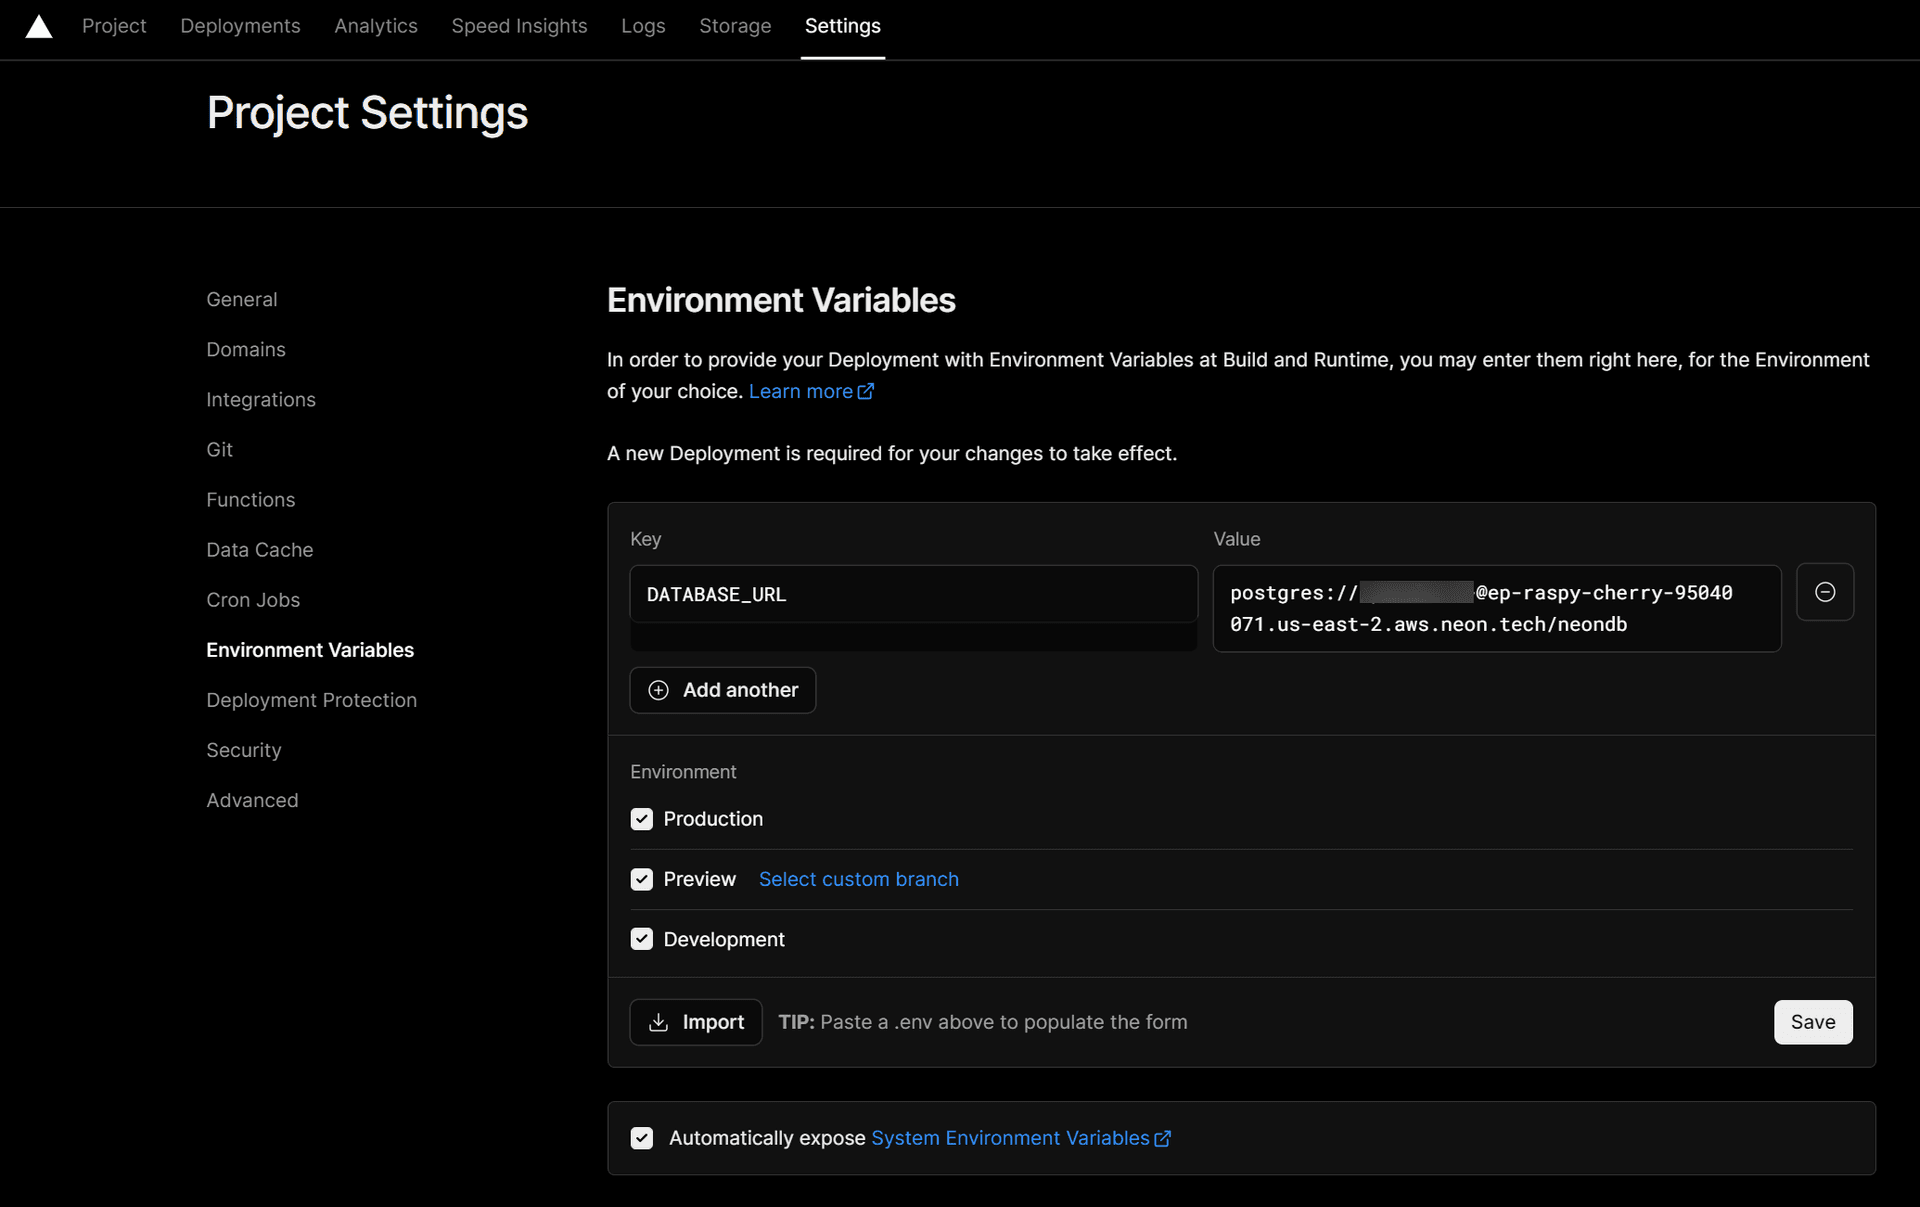The image size is (1920, 1207).
Task: Click the external link icon after System Environment Variables
Action: point(1163,1138)
